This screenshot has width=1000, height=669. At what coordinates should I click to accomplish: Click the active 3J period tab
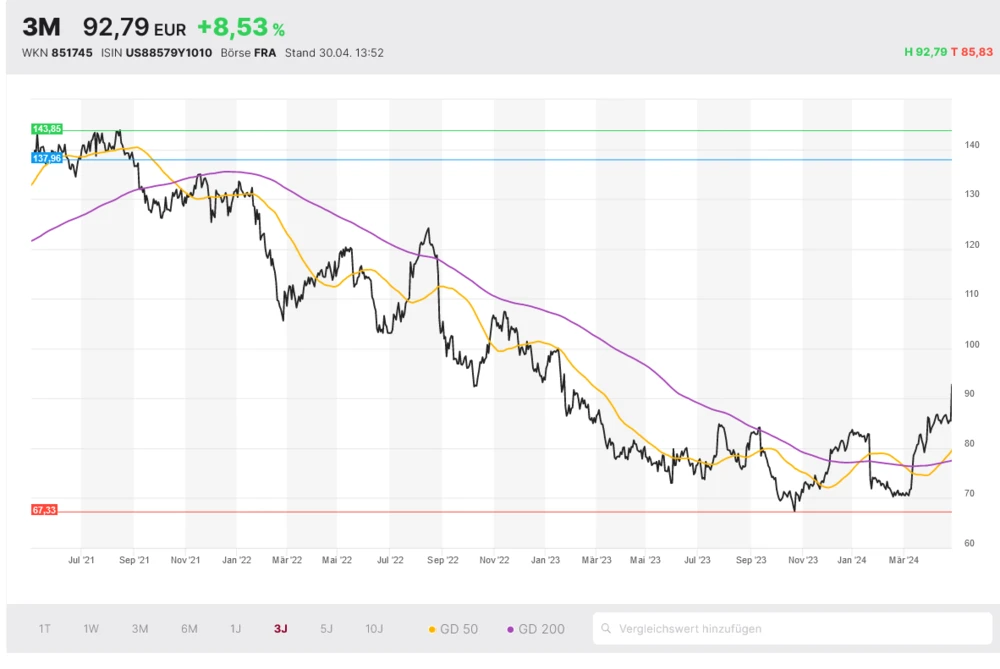tap(281, 629)
